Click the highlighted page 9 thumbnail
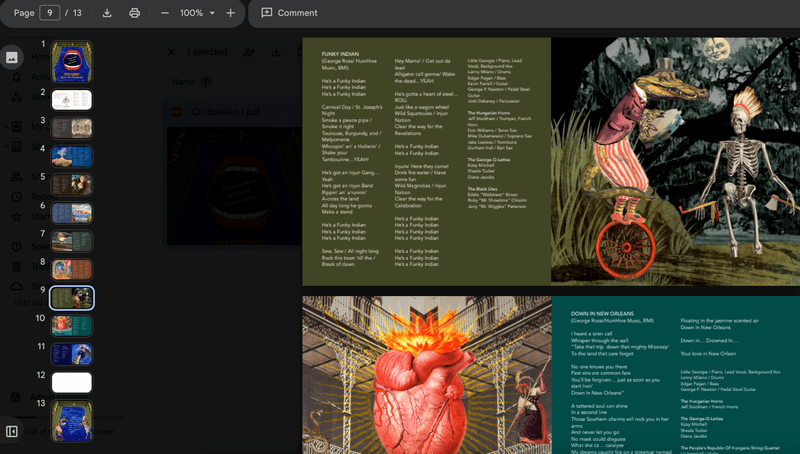 coord(72,298)
